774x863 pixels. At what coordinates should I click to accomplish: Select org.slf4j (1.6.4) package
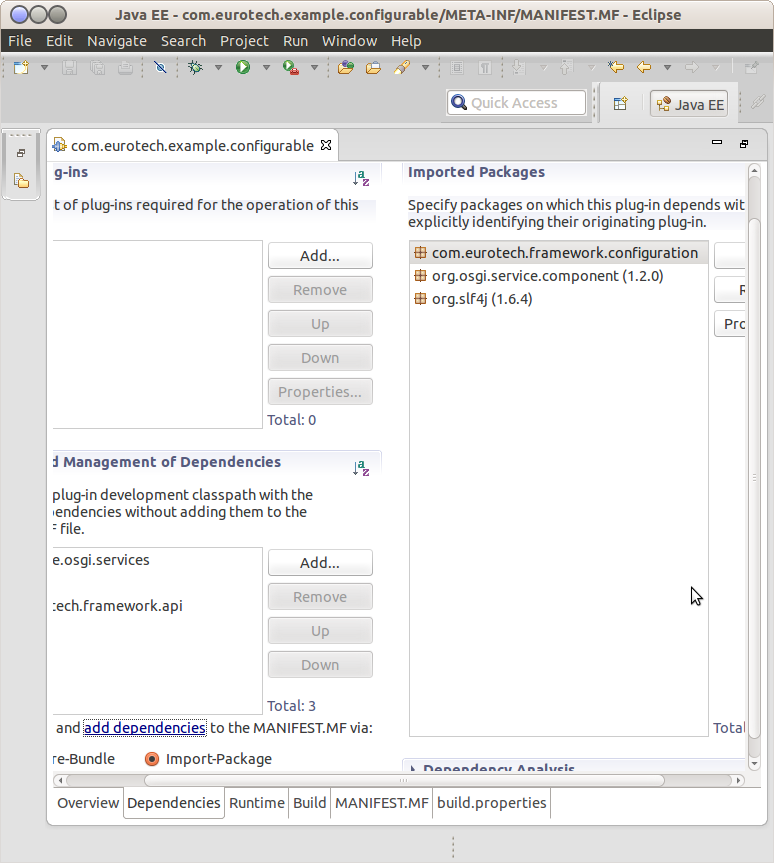click(558, 299)
